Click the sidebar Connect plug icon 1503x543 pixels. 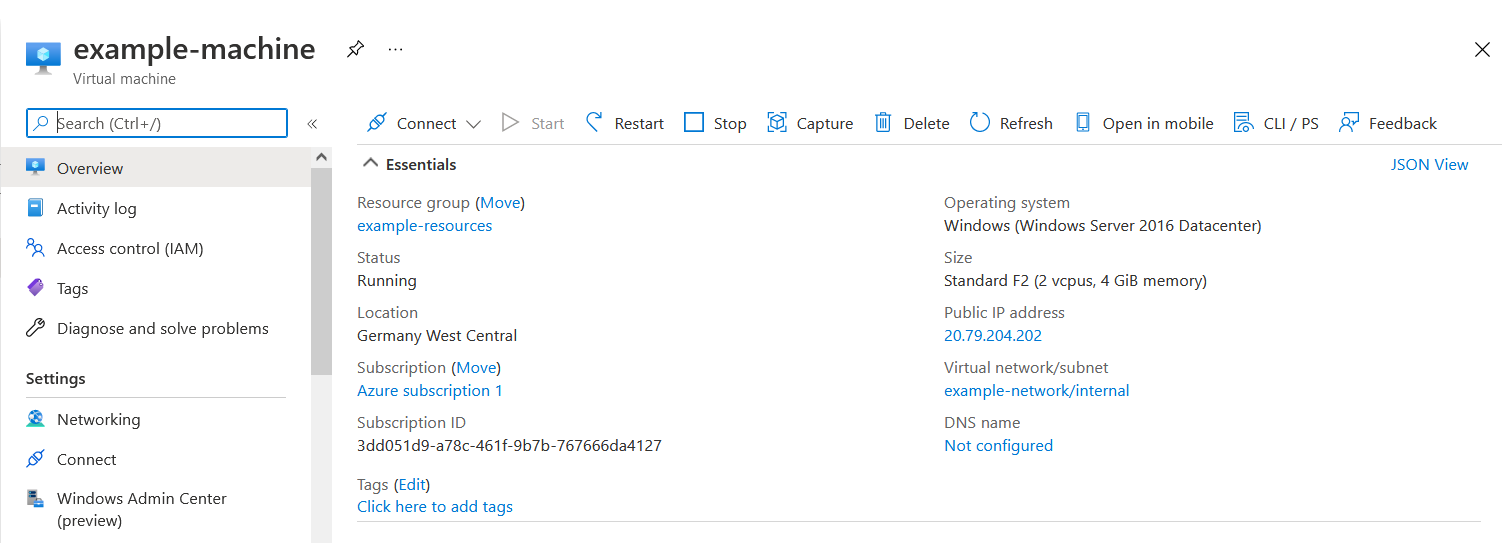36,459
